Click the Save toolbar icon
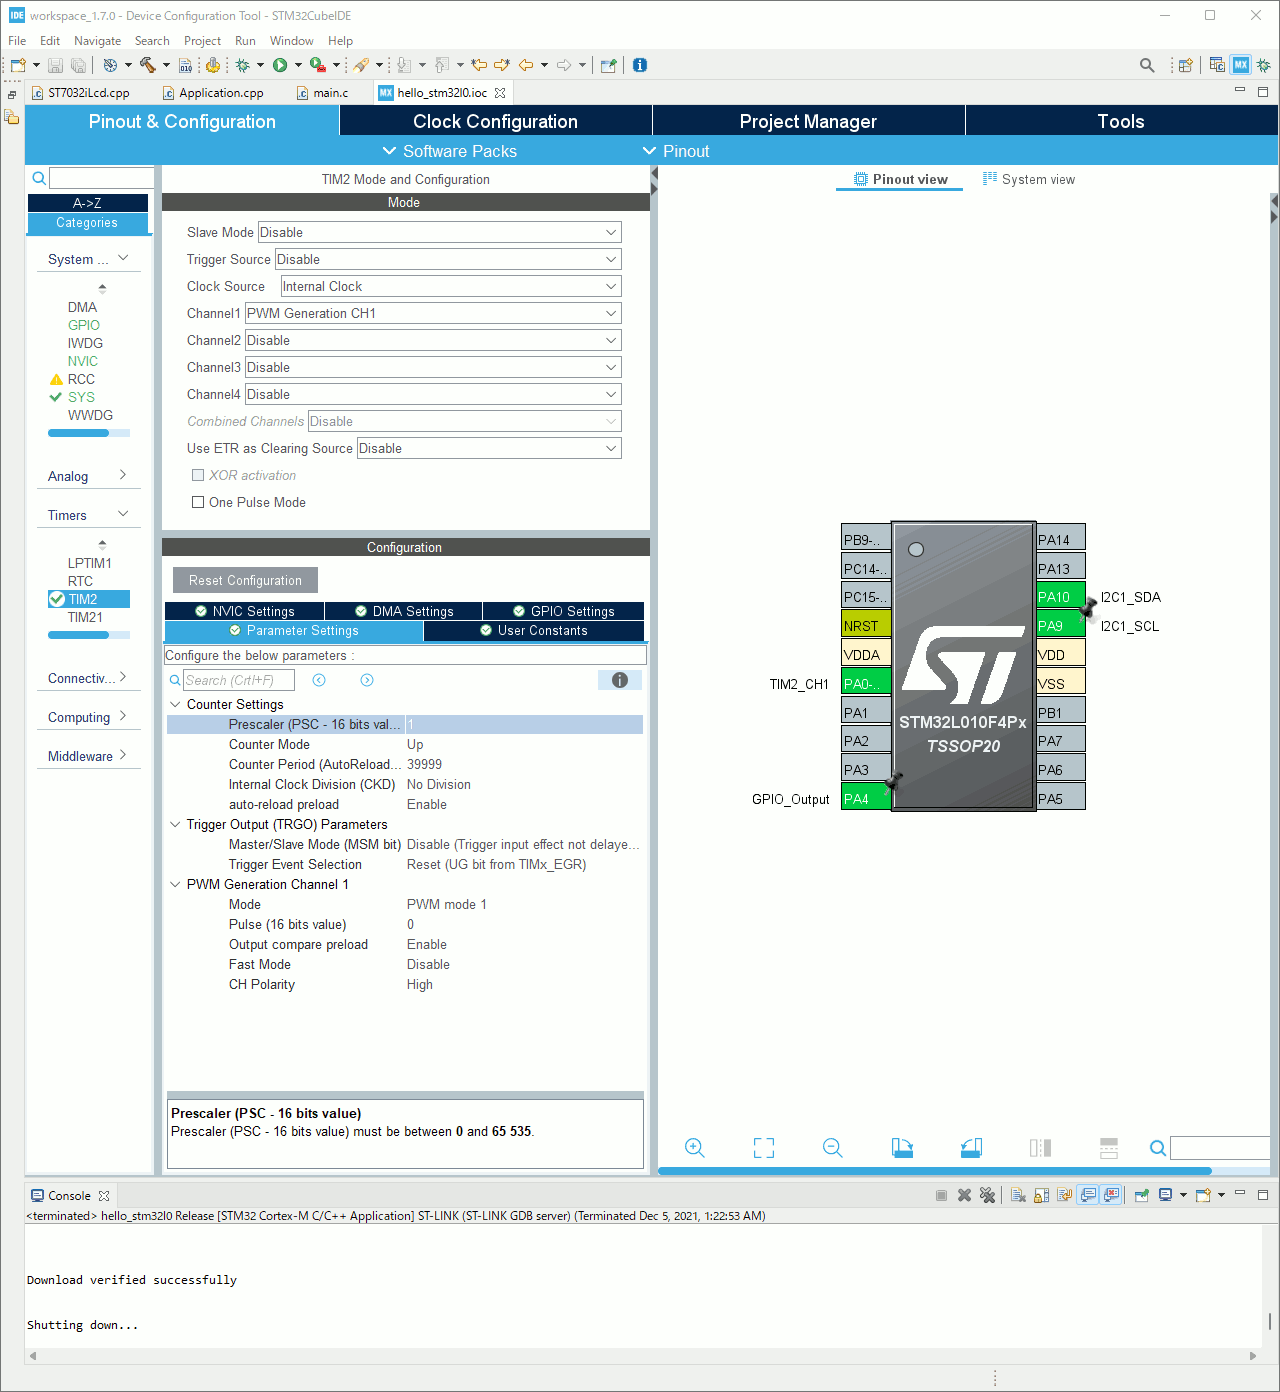Image resolution: width=1280 pixels, height=1392 pixels. [x=56, y=65]
